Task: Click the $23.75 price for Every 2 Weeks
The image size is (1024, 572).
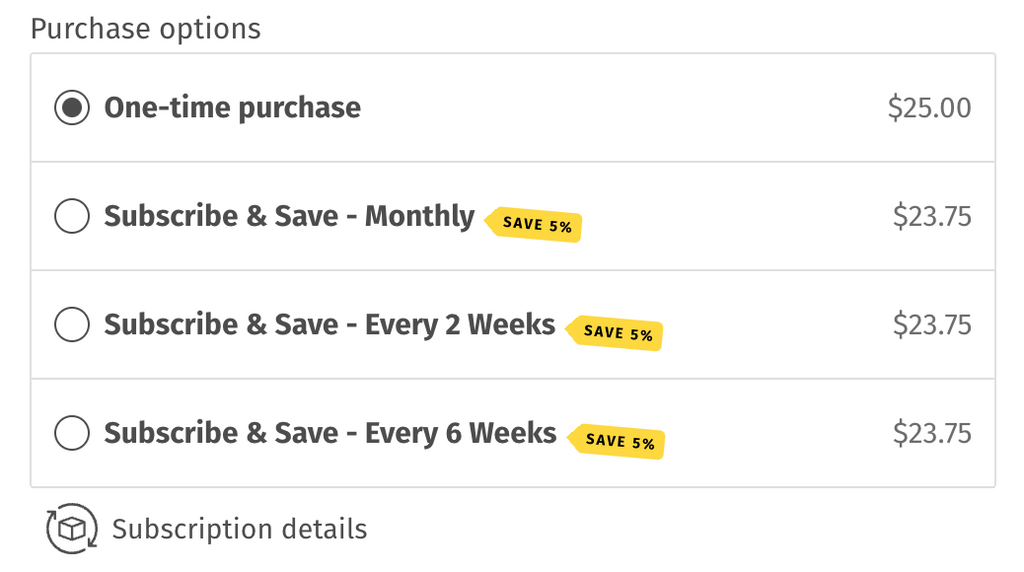Action: (x=932, y=325)
